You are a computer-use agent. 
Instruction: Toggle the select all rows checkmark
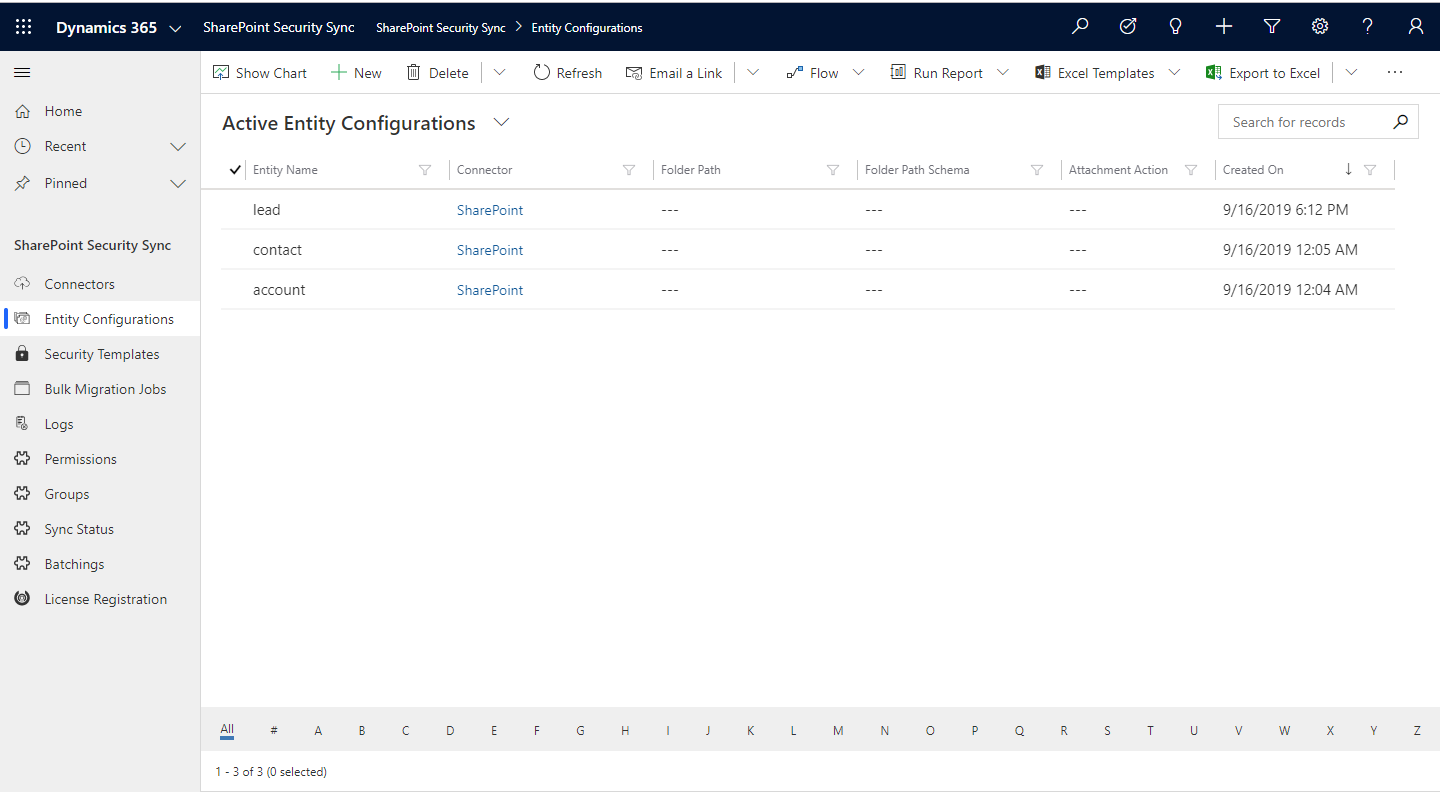pos(235,169)
